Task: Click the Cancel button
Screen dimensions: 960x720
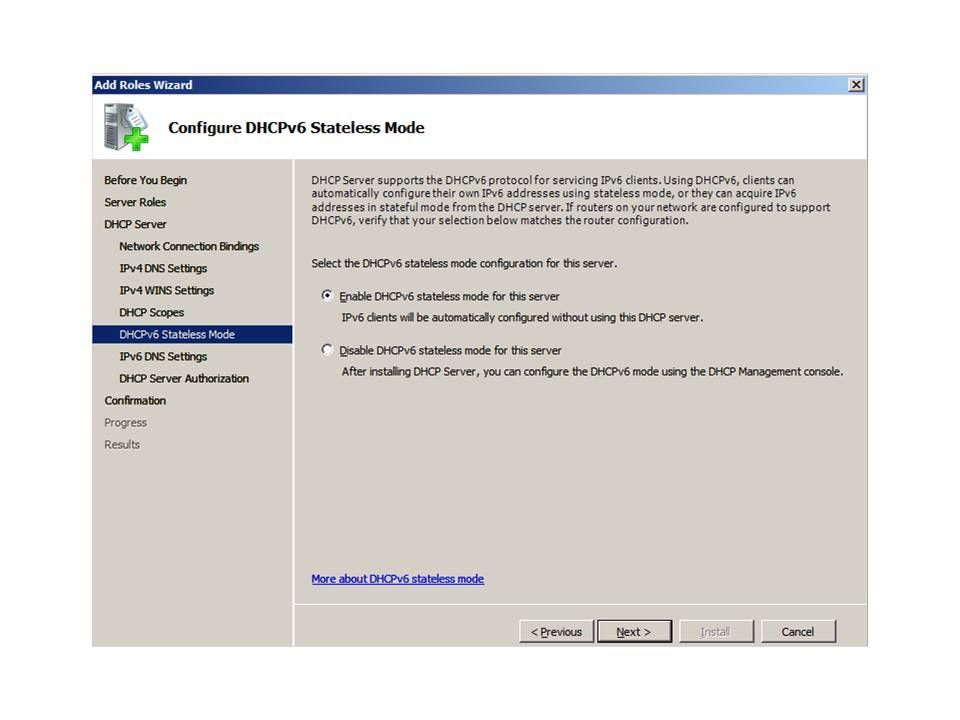Action: pos(798,631)
